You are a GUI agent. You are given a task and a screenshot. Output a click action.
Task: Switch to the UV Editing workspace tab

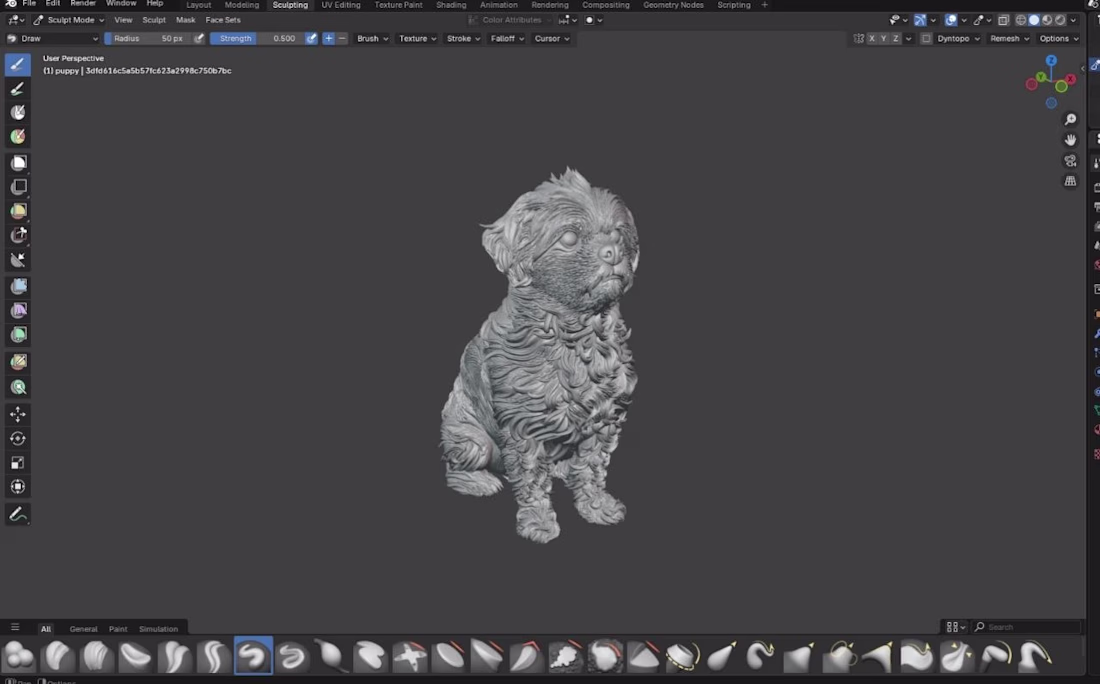[x=341, y=5]
